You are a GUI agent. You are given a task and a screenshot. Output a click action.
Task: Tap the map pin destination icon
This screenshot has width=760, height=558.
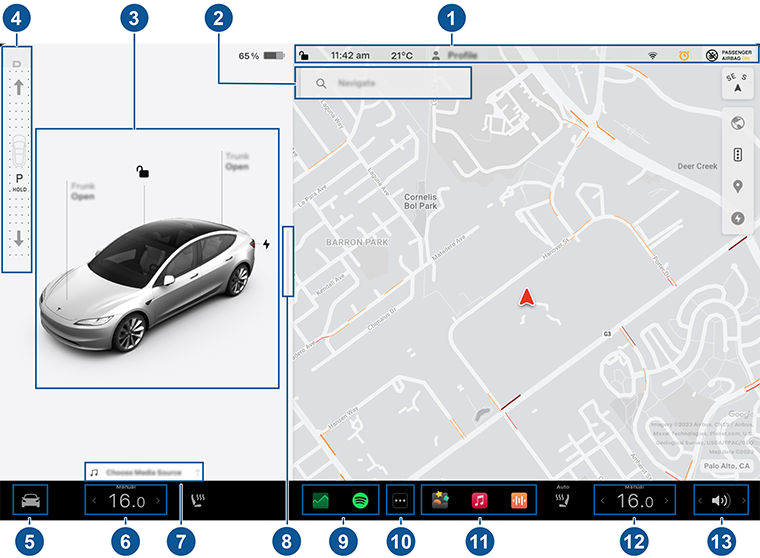click(737, 186)
